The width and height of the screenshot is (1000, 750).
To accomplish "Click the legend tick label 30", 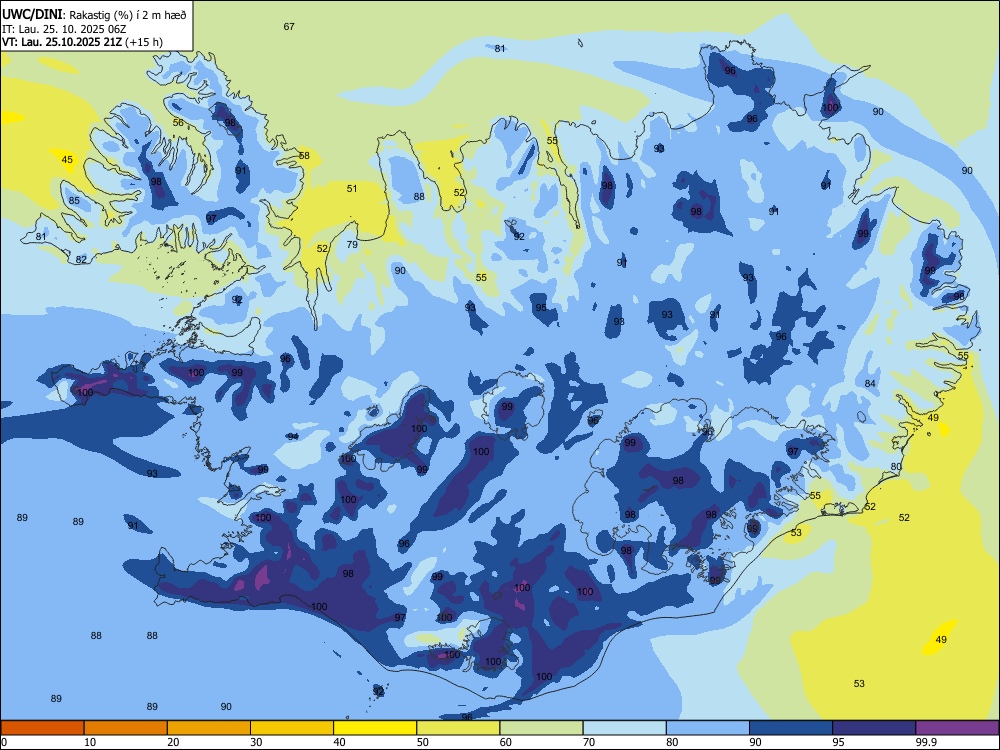I will 256,742.
